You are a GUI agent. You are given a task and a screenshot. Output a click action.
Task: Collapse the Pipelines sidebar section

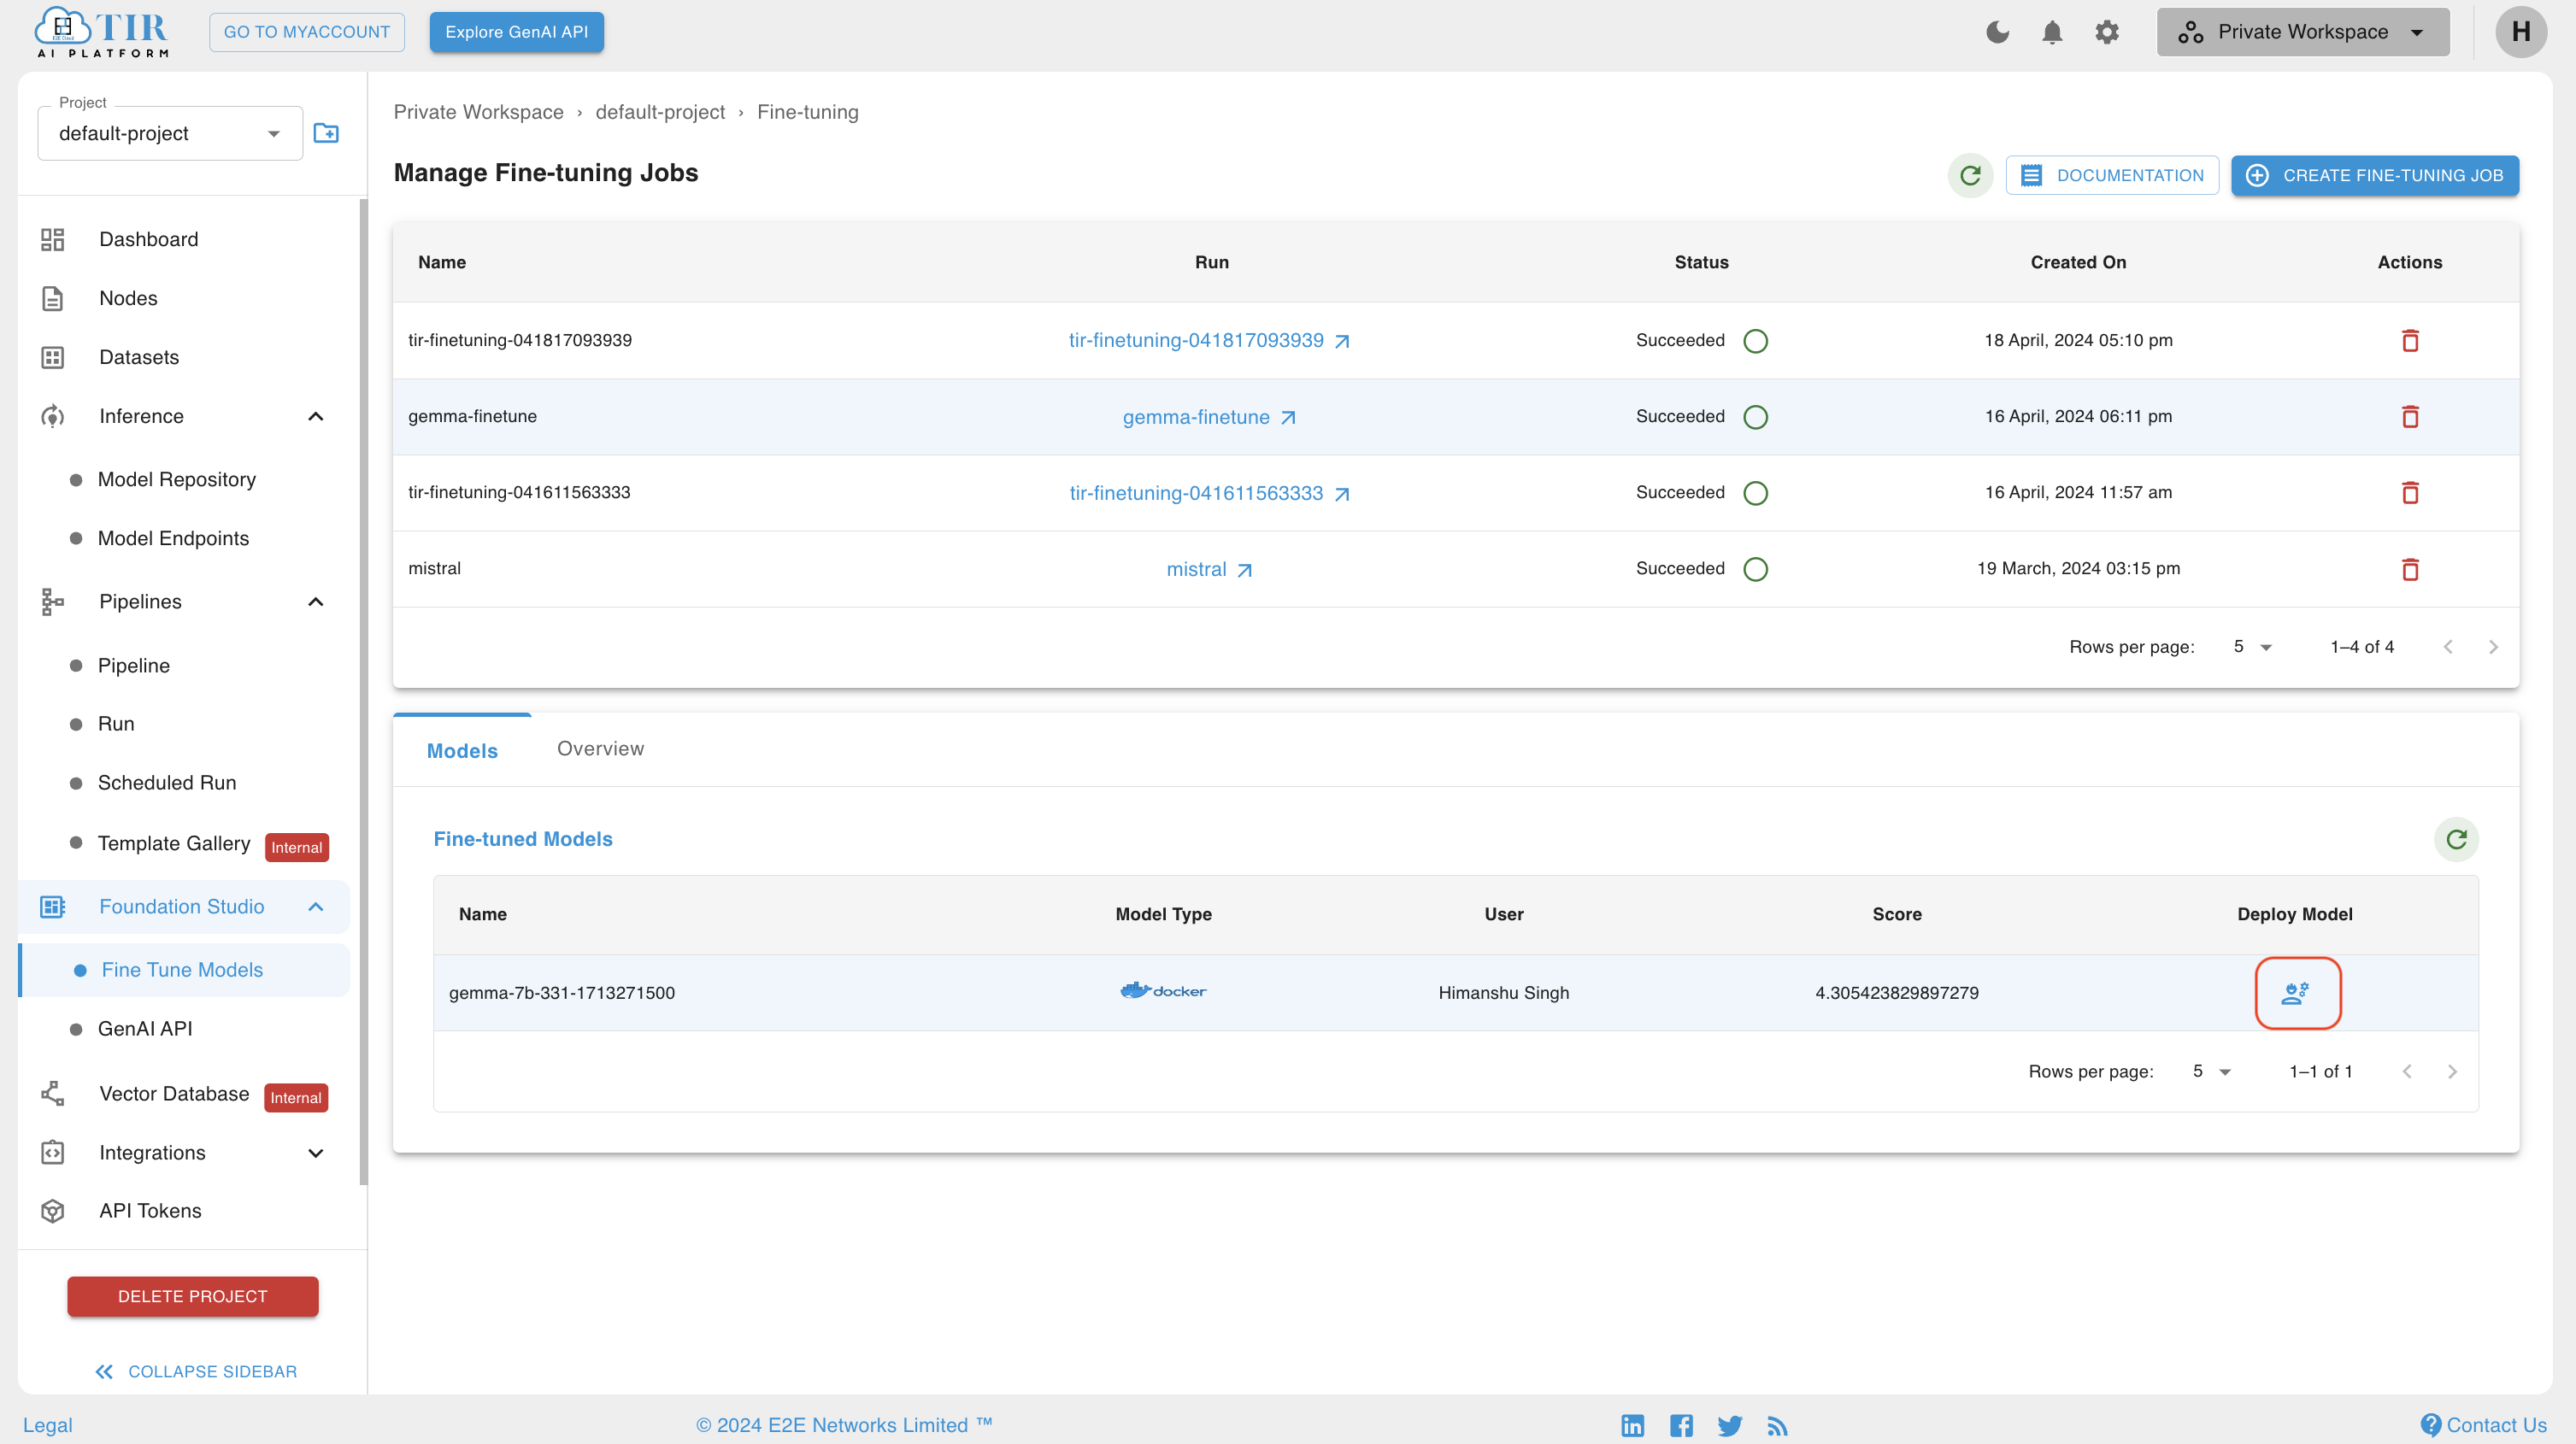click(x=315, y=601)
